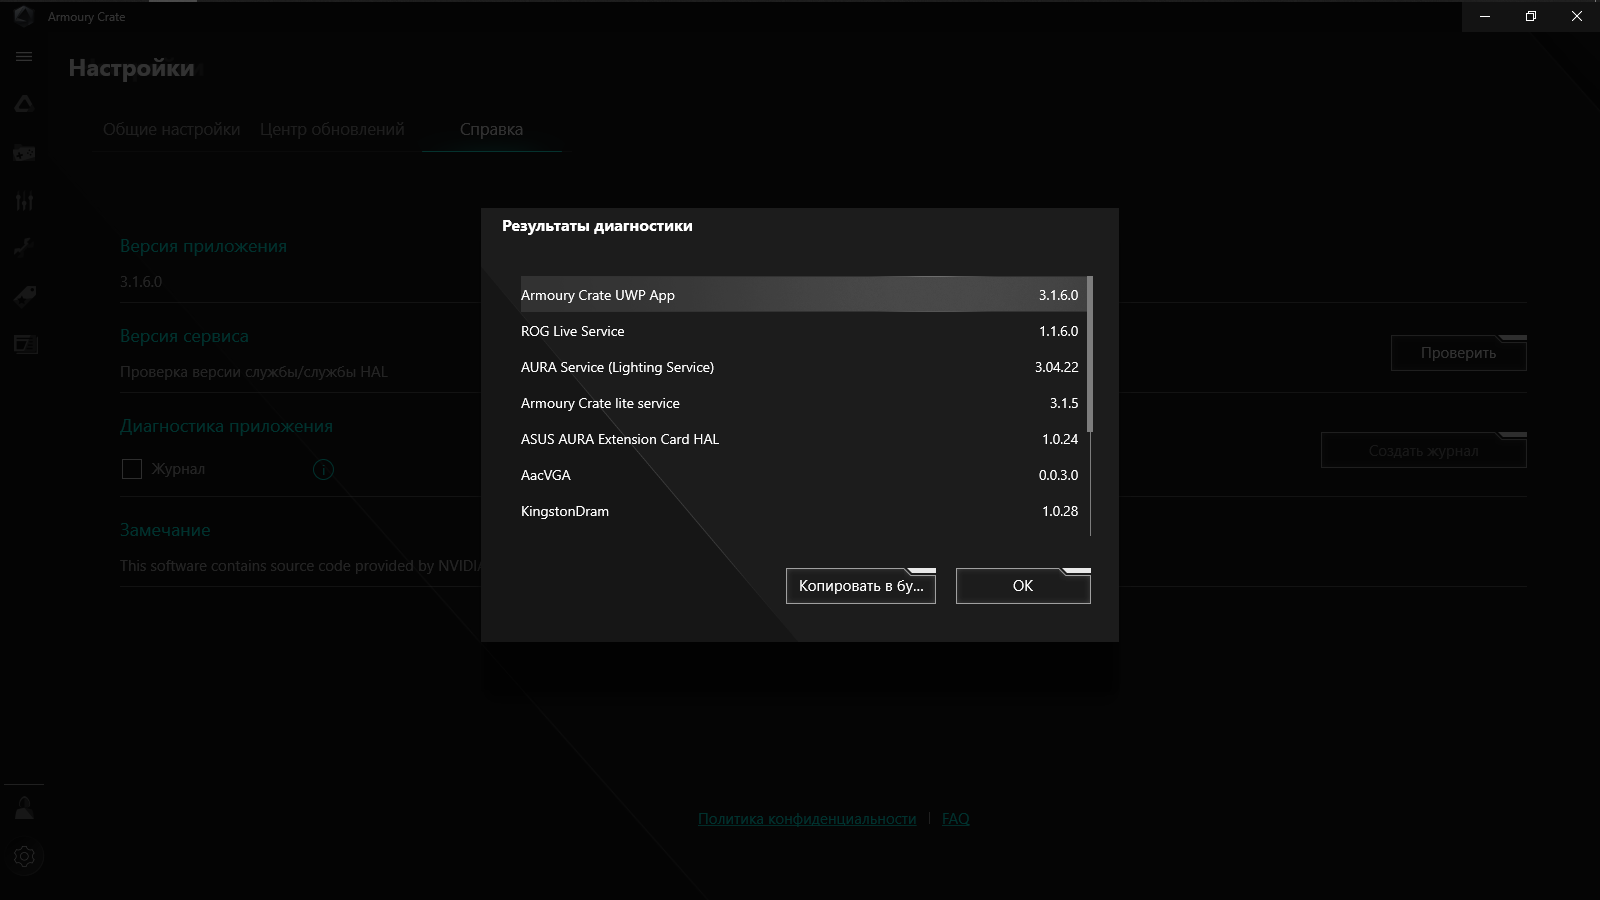The image size is (1600, 900).
Task: Click the Проверить button
Action: click(x=1459, y=353)
